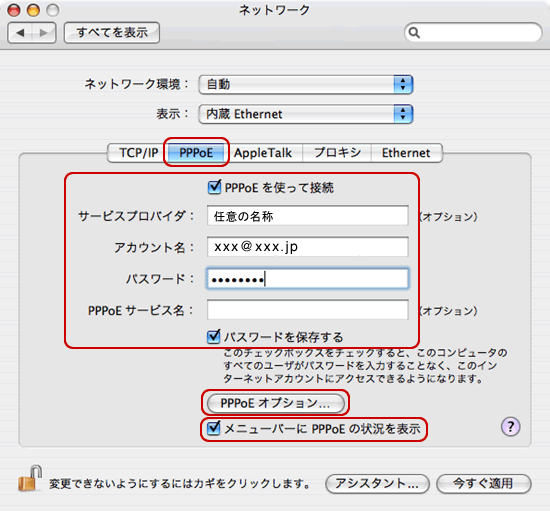The width and height of the screenshot is (550, 511).
Task: Switch to the TCP/IP tab
Action: click(138, 153)
